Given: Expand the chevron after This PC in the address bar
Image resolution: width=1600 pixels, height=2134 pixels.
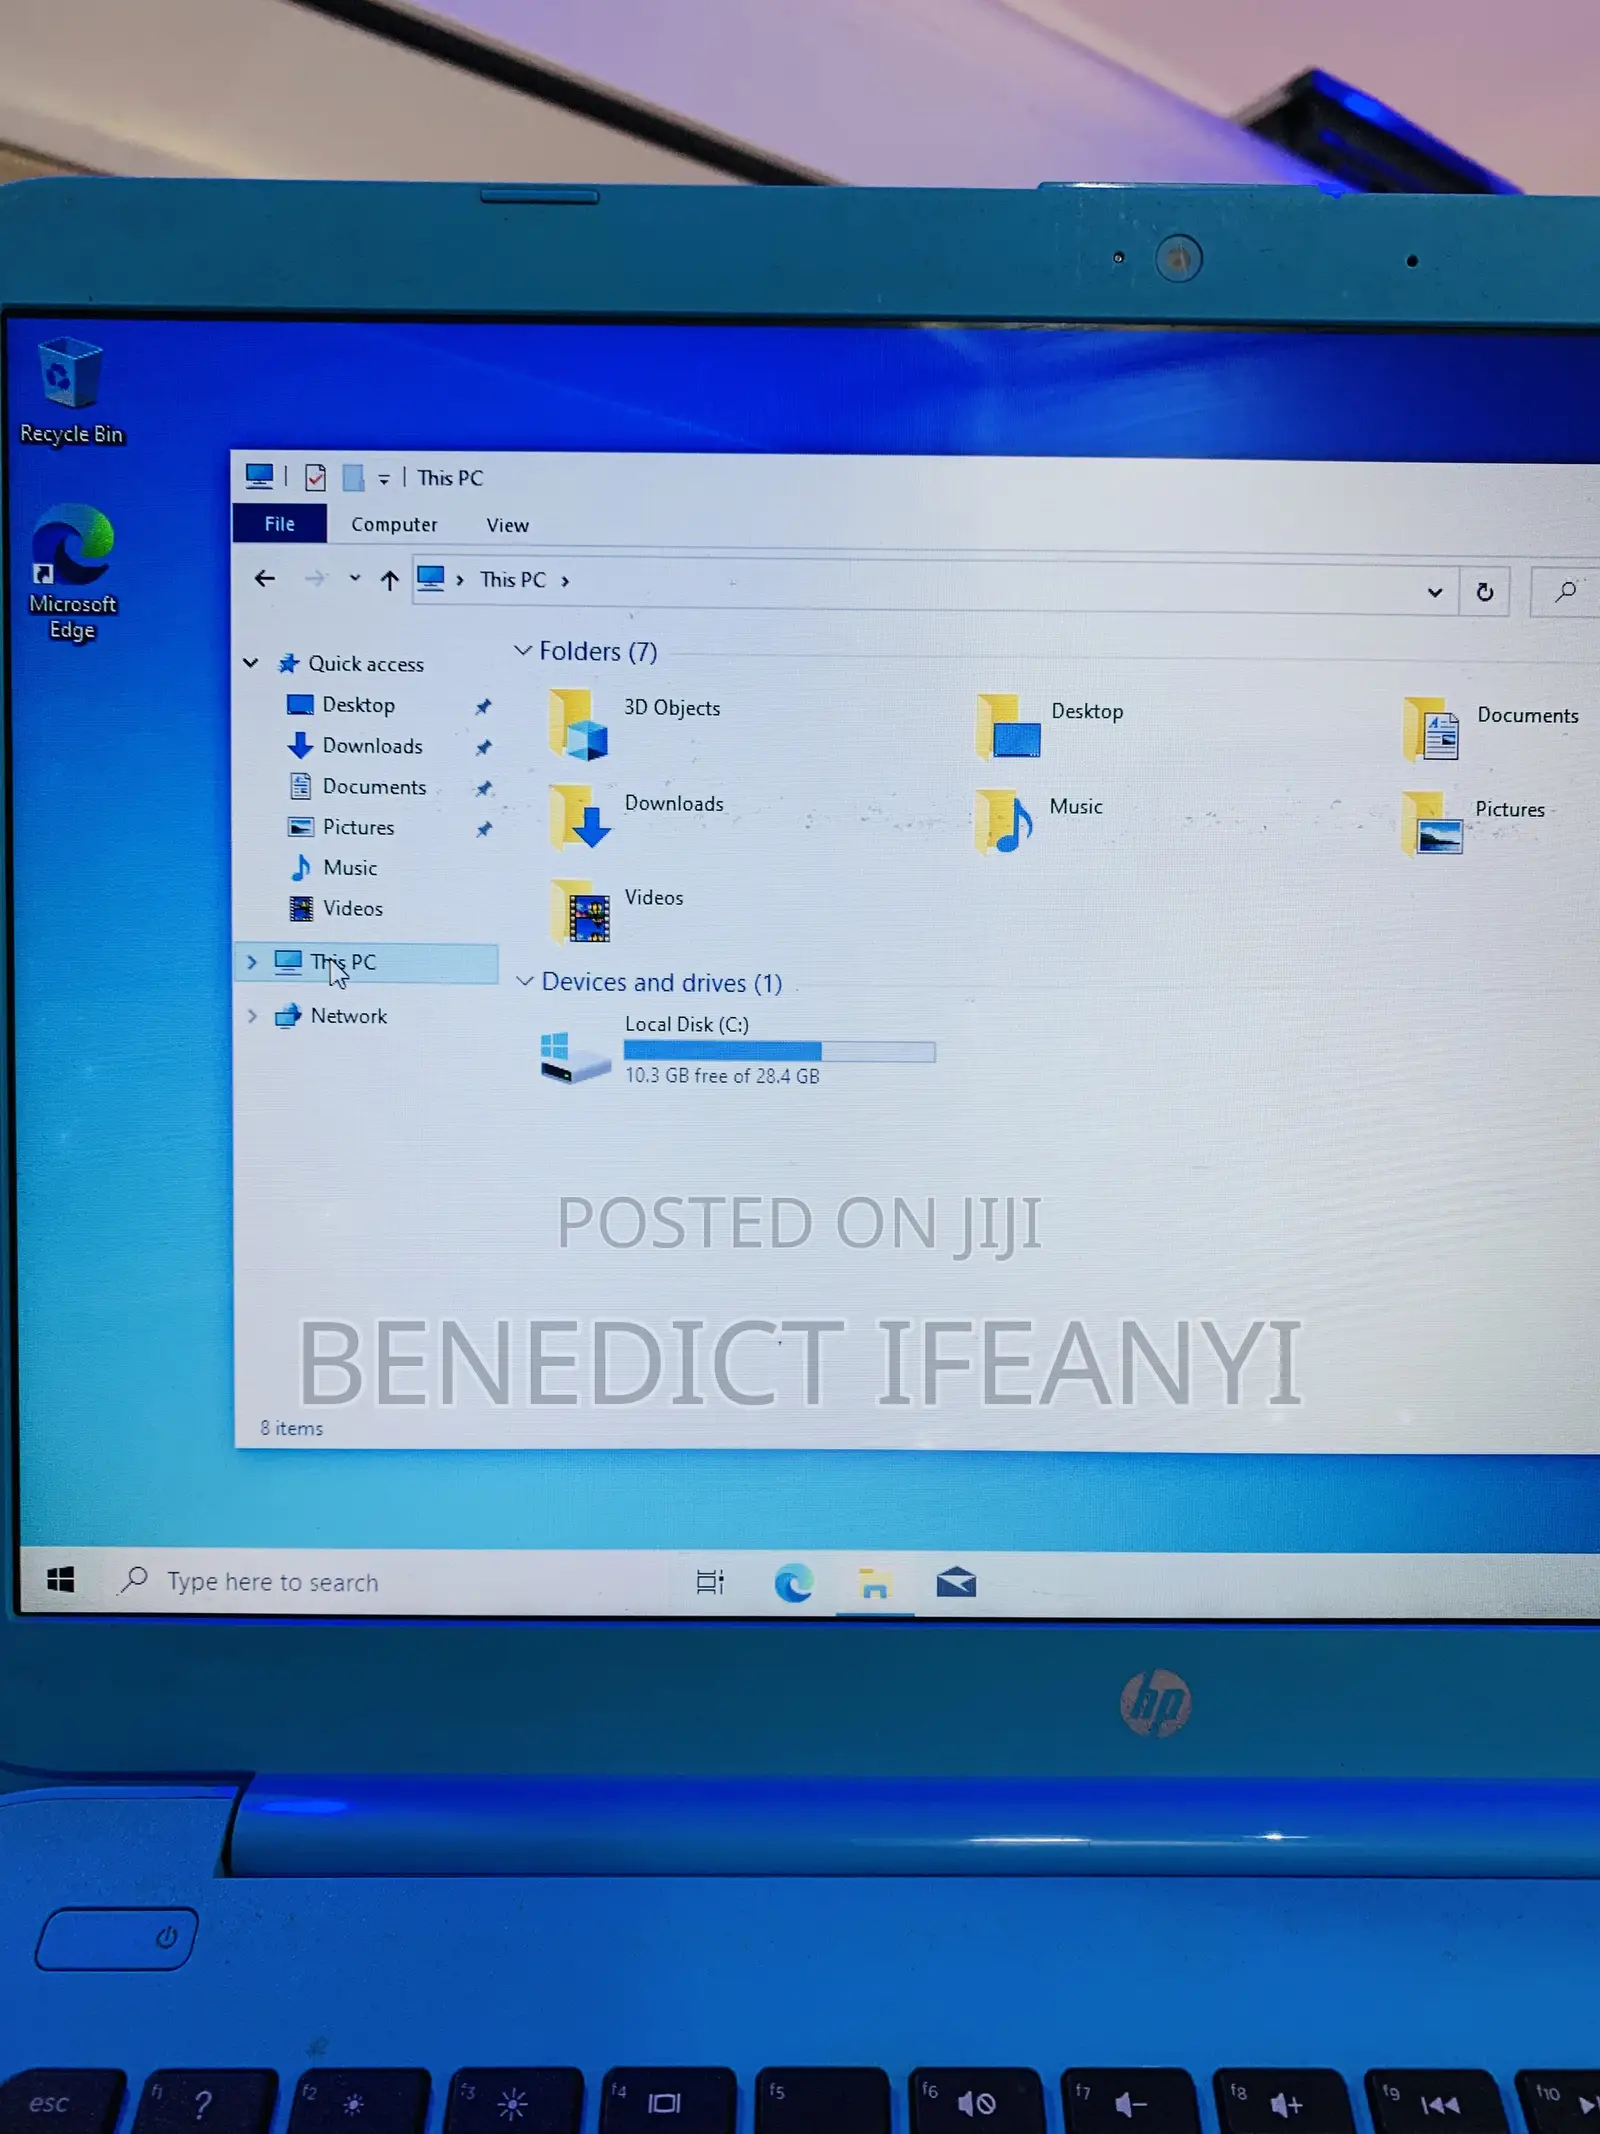Looking at the screenshot, I should click(x=565, y=581).
